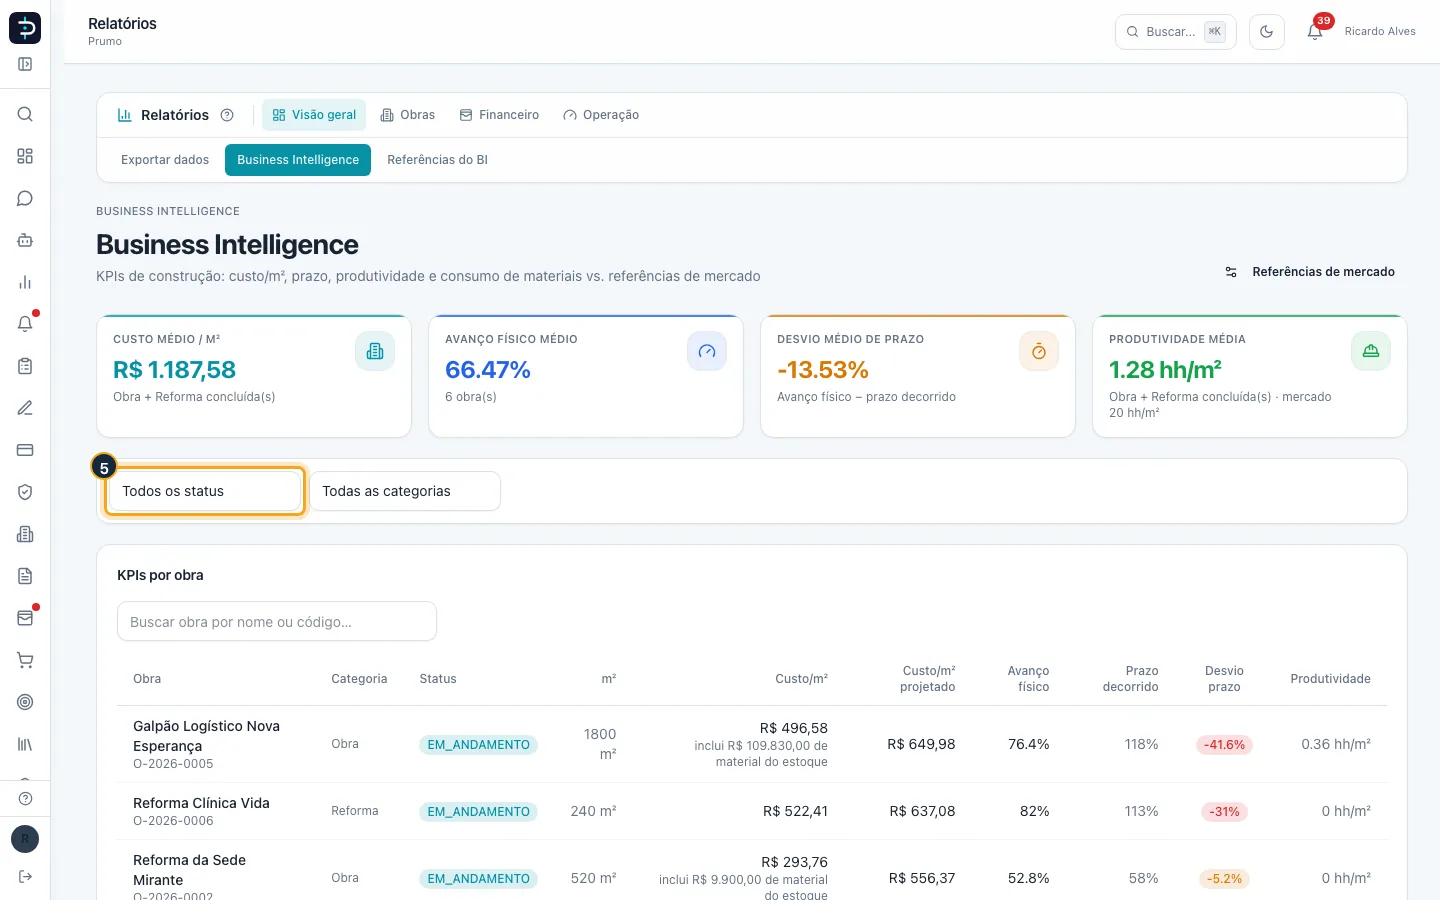Select the Business Intelligence sub-tab
The image size is (1440, 900).
click(298, 160)
